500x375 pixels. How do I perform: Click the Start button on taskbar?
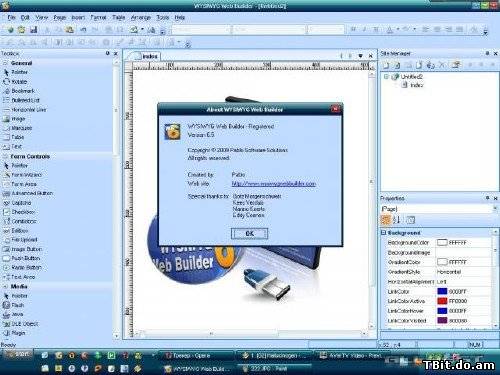click(x=17, y=354)
